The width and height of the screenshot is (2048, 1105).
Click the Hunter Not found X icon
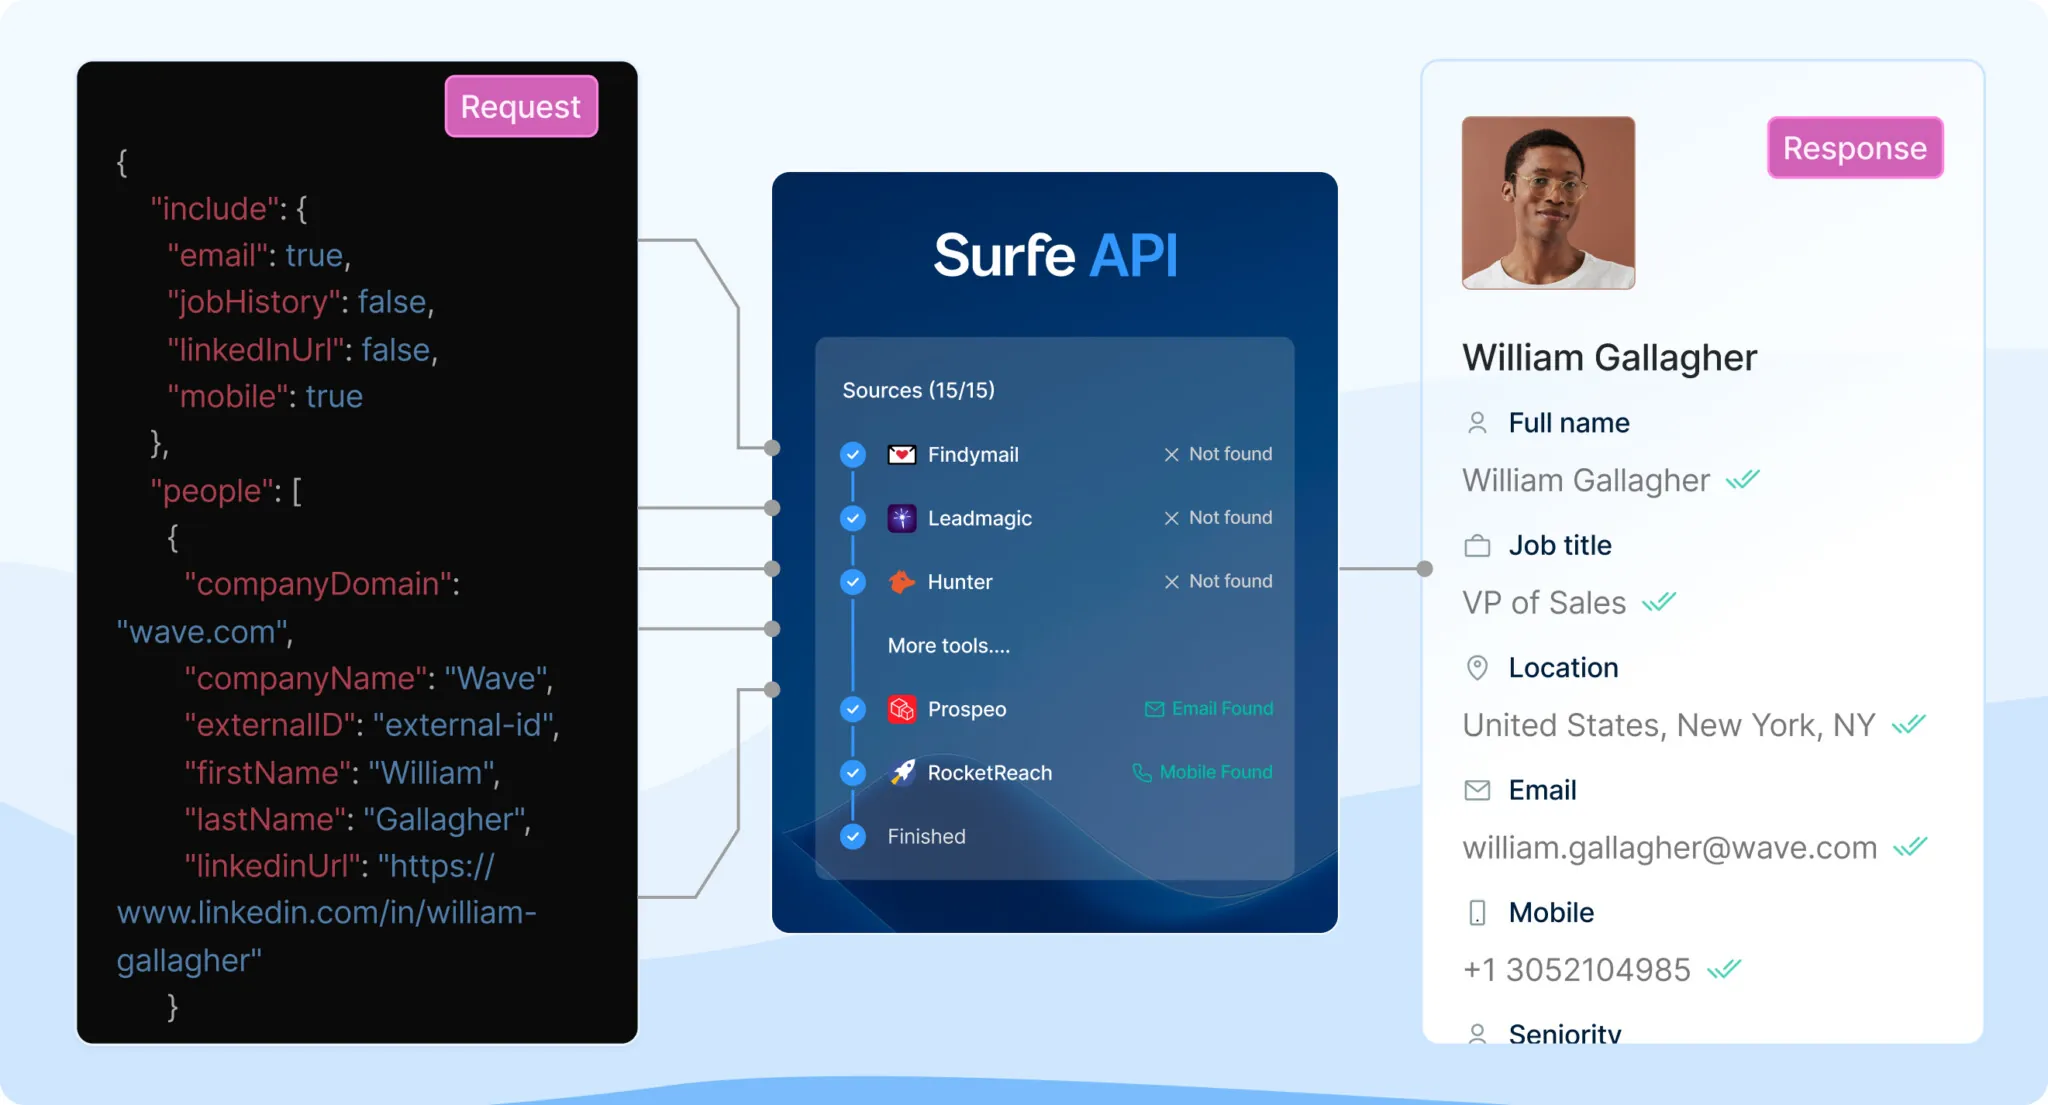click(1172, 582)
